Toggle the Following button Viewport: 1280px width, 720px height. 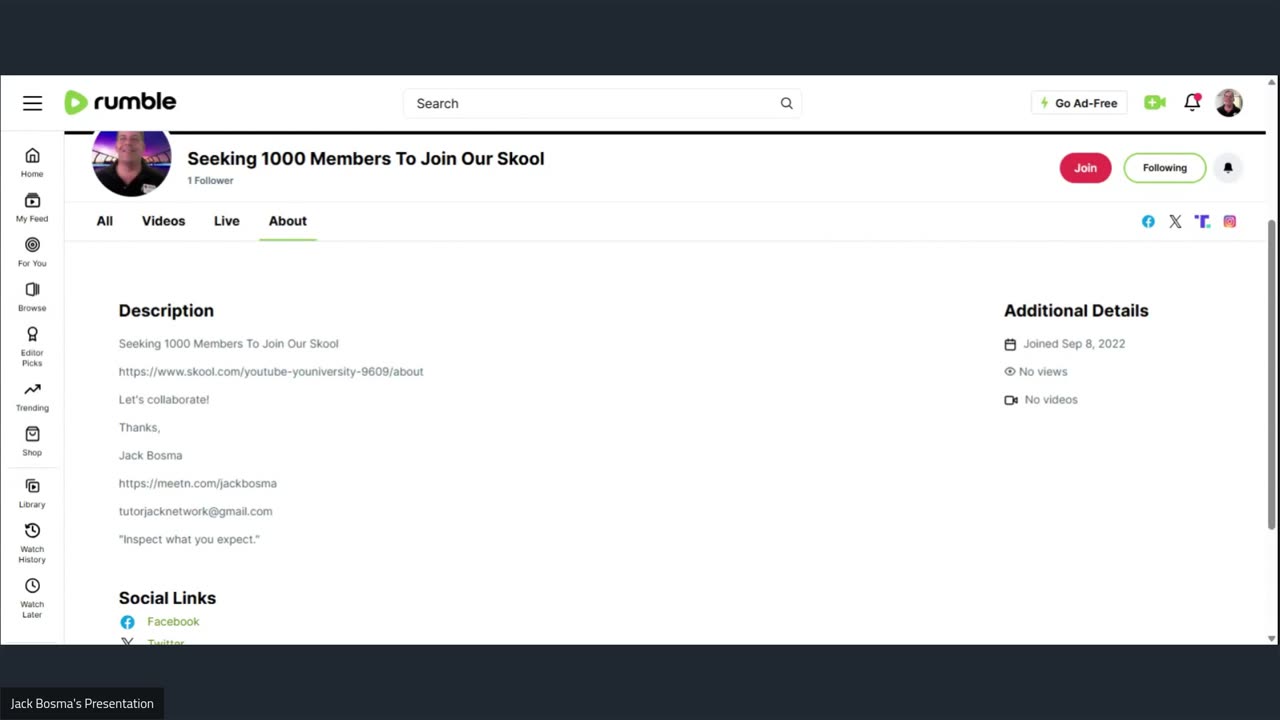point(1165,168)
